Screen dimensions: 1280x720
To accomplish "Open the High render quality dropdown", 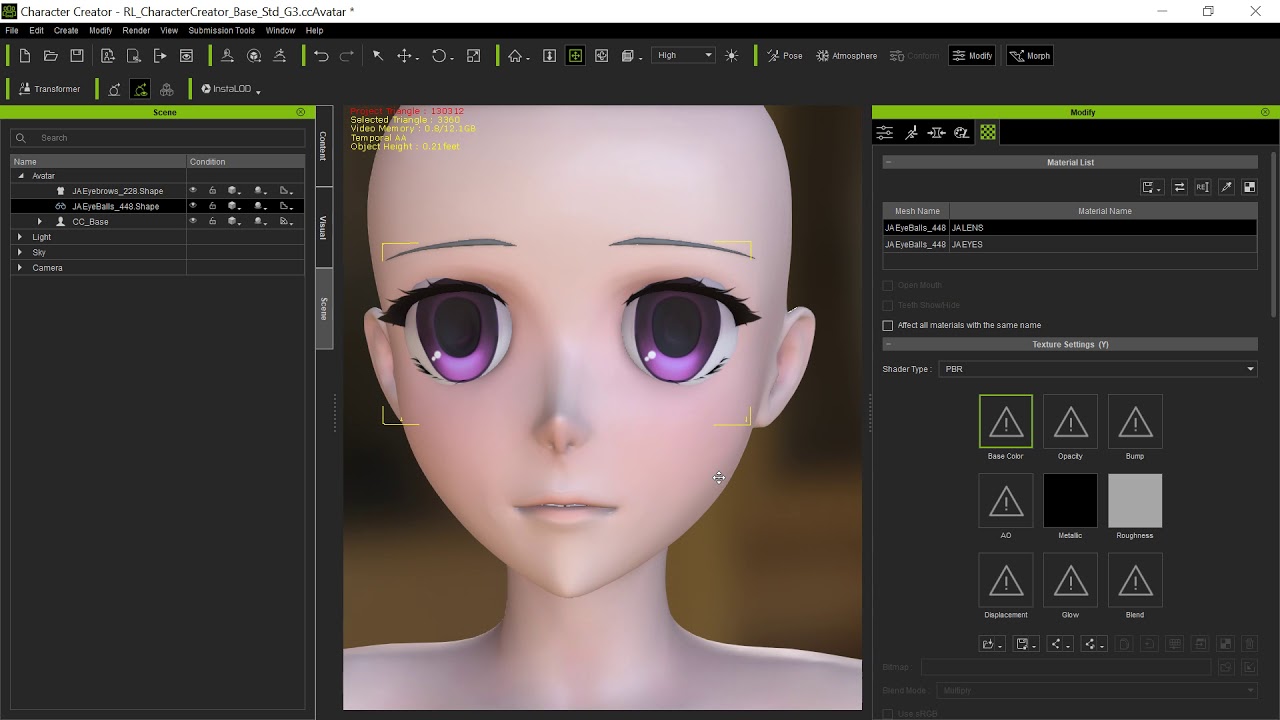I will click(x=684, y=56).
